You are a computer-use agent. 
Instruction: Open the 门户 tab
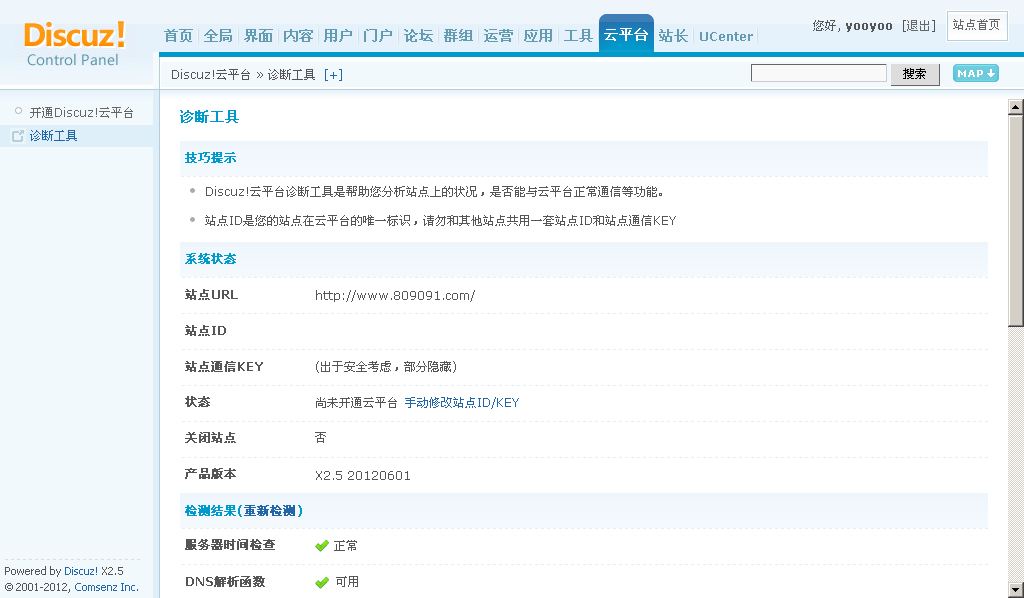(378, 36)
